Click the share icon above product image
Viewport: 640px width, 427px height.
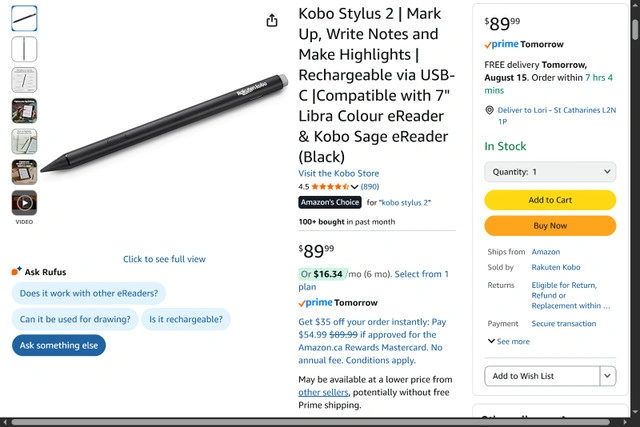(272, 21)
